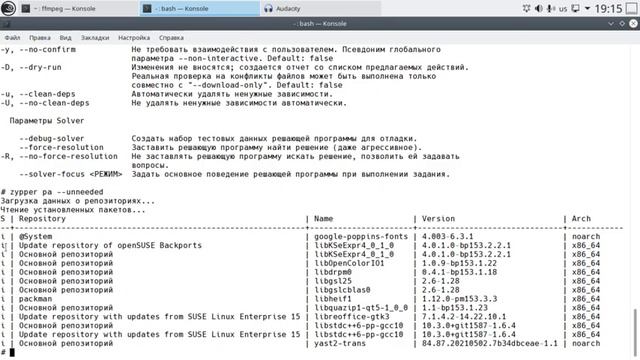Click the ffmpeg Konsole terminal icon
This screenshot has height=360, width=640.
coord(26,9)
